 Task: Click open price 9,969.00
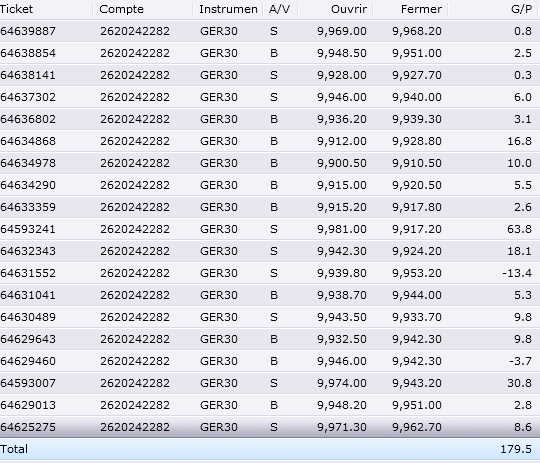pos(342,31)
